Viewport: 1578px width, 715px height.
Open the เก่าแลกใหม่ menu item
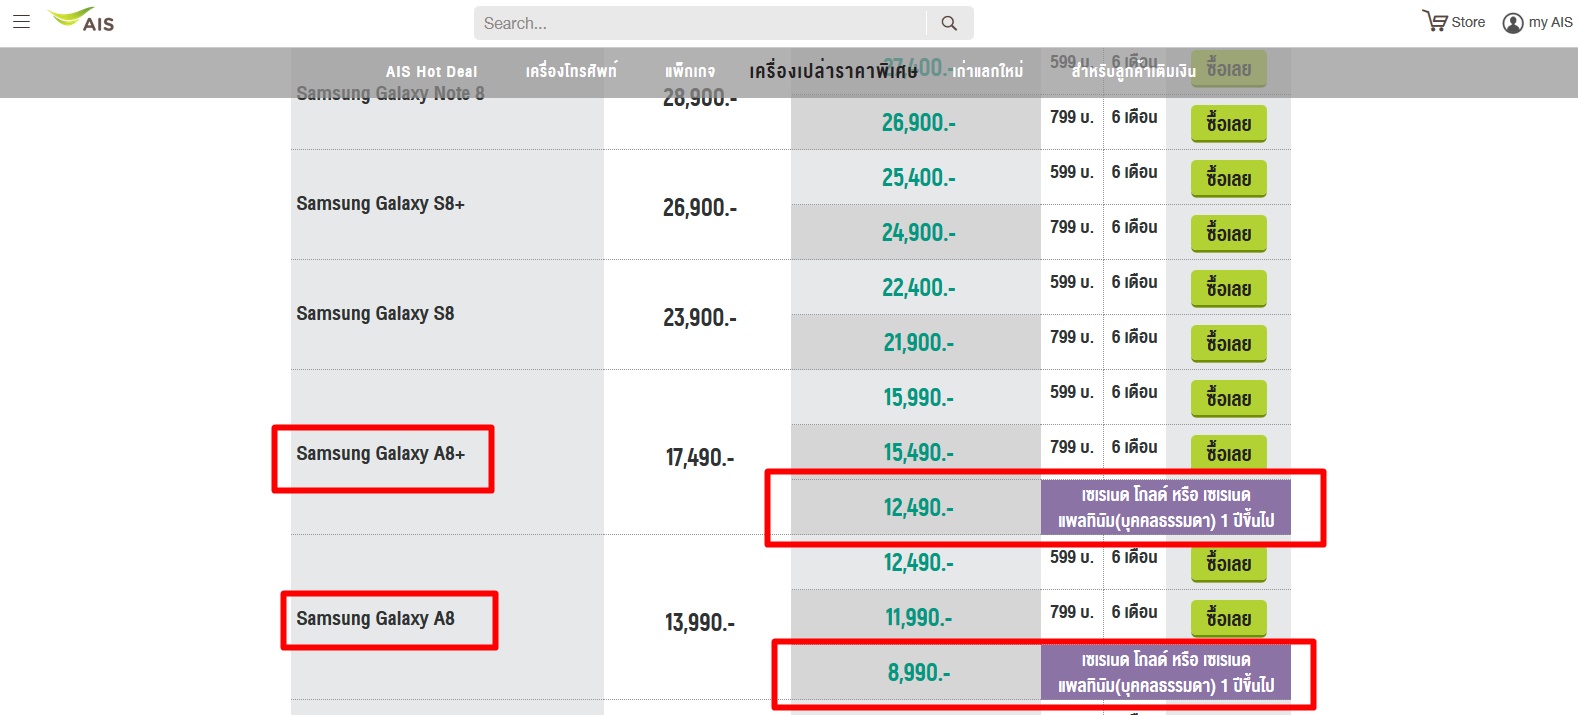click(x=987, y=71)
